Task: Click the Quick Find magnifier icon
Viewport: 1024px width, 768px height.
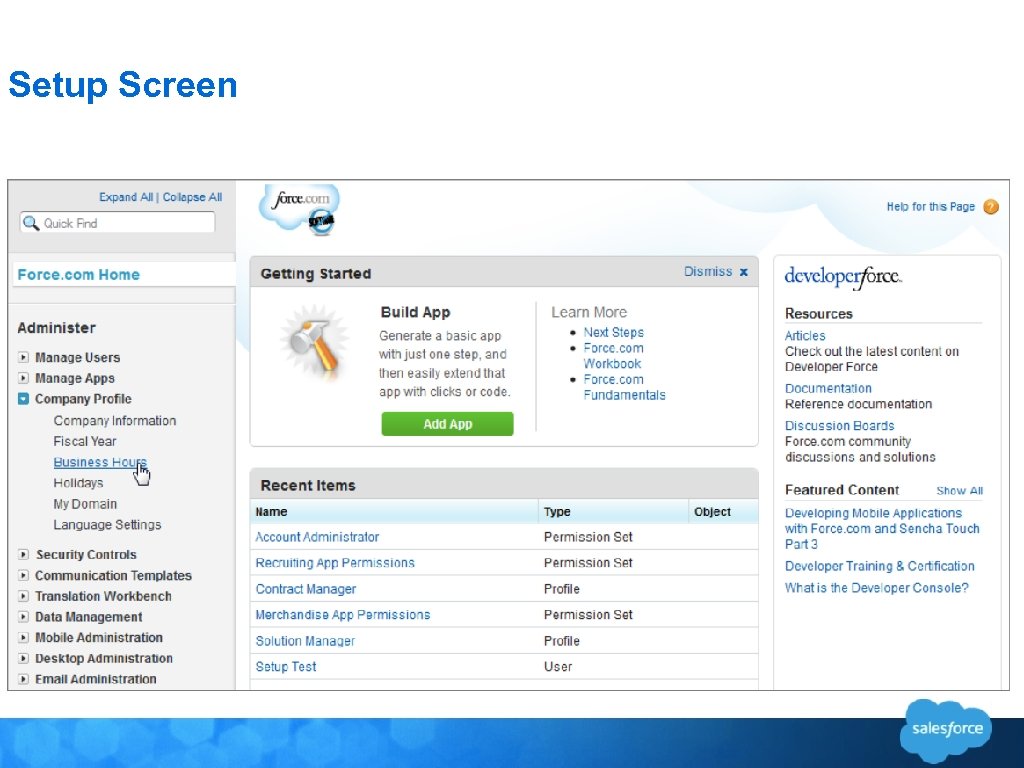Action: tap(31, 223)
